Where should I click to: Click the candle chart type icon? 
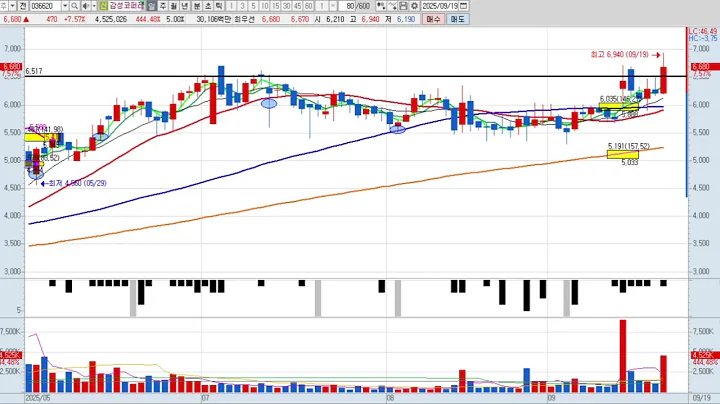click(381, 6)
